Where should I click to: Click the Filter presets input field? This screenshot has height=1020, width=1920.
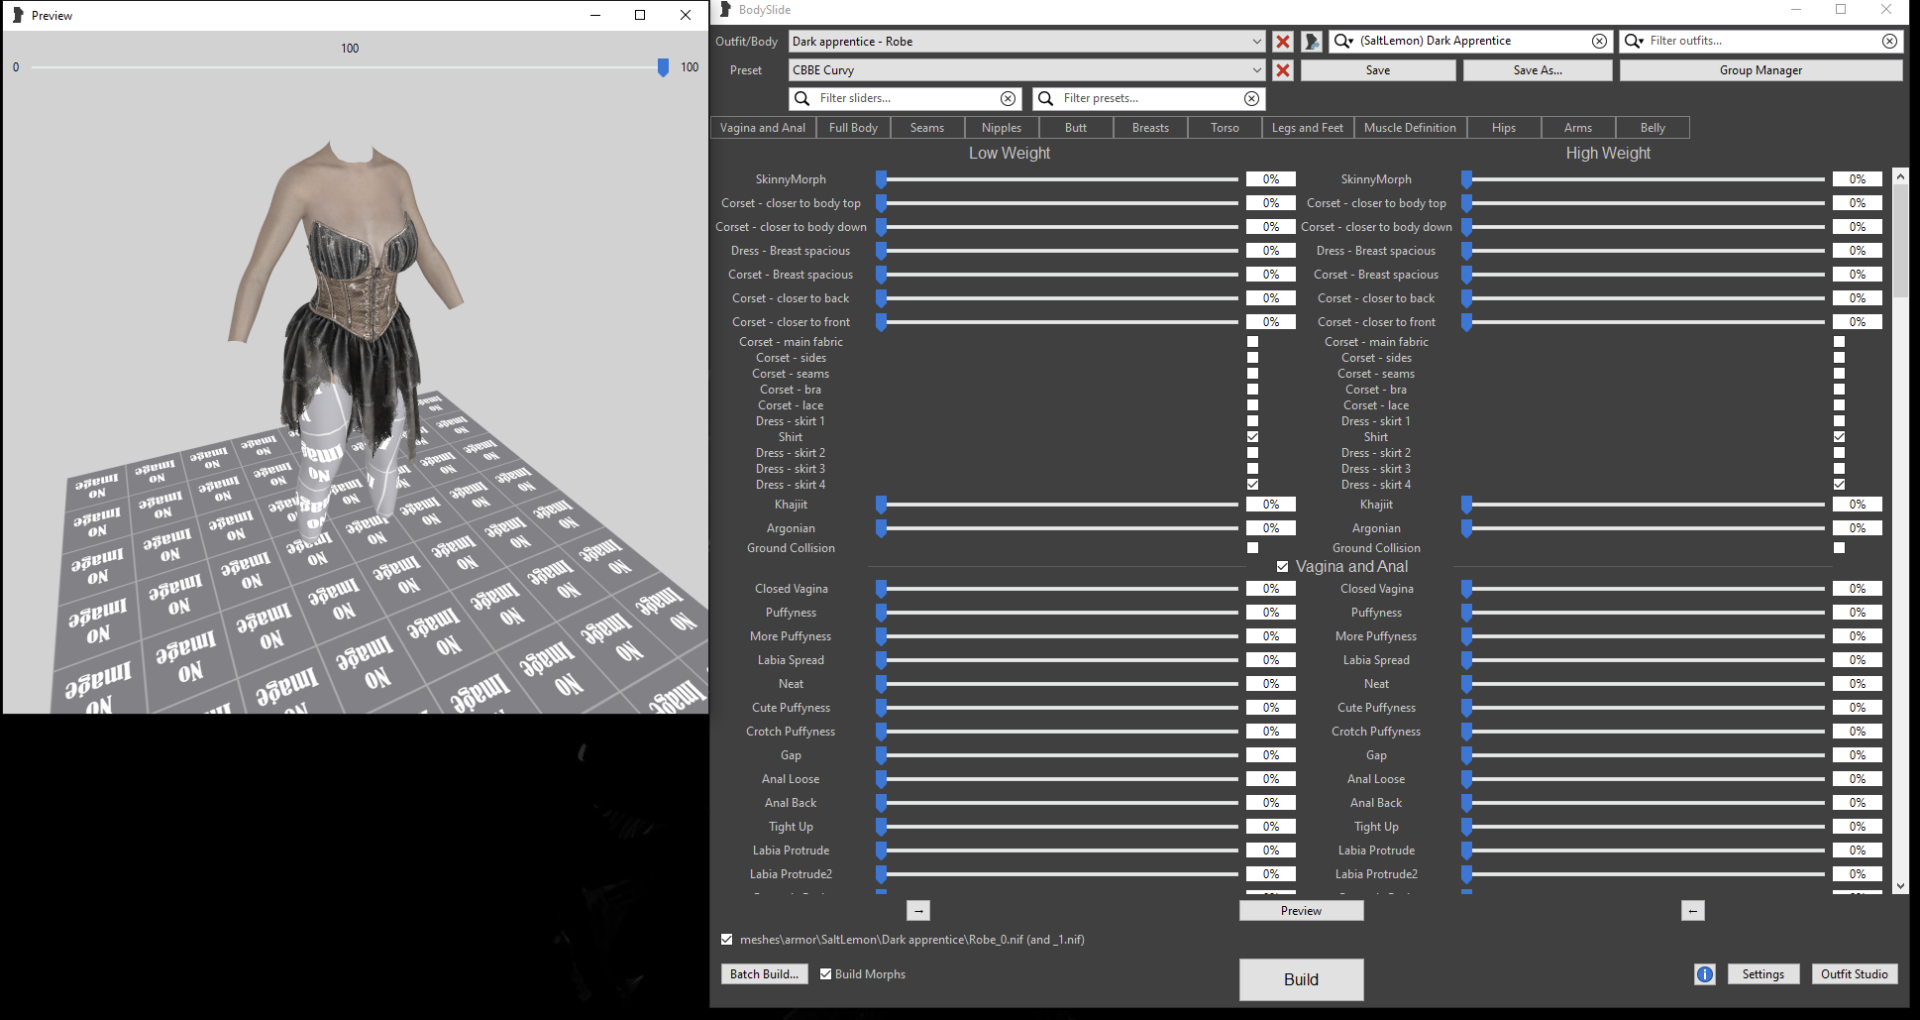1150,98
